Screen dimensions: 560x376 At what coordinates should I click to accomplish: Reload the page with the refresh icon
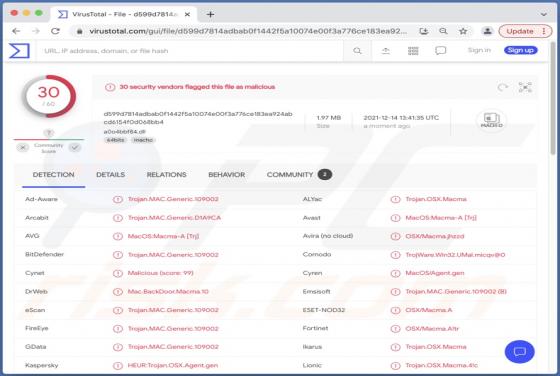55,31
